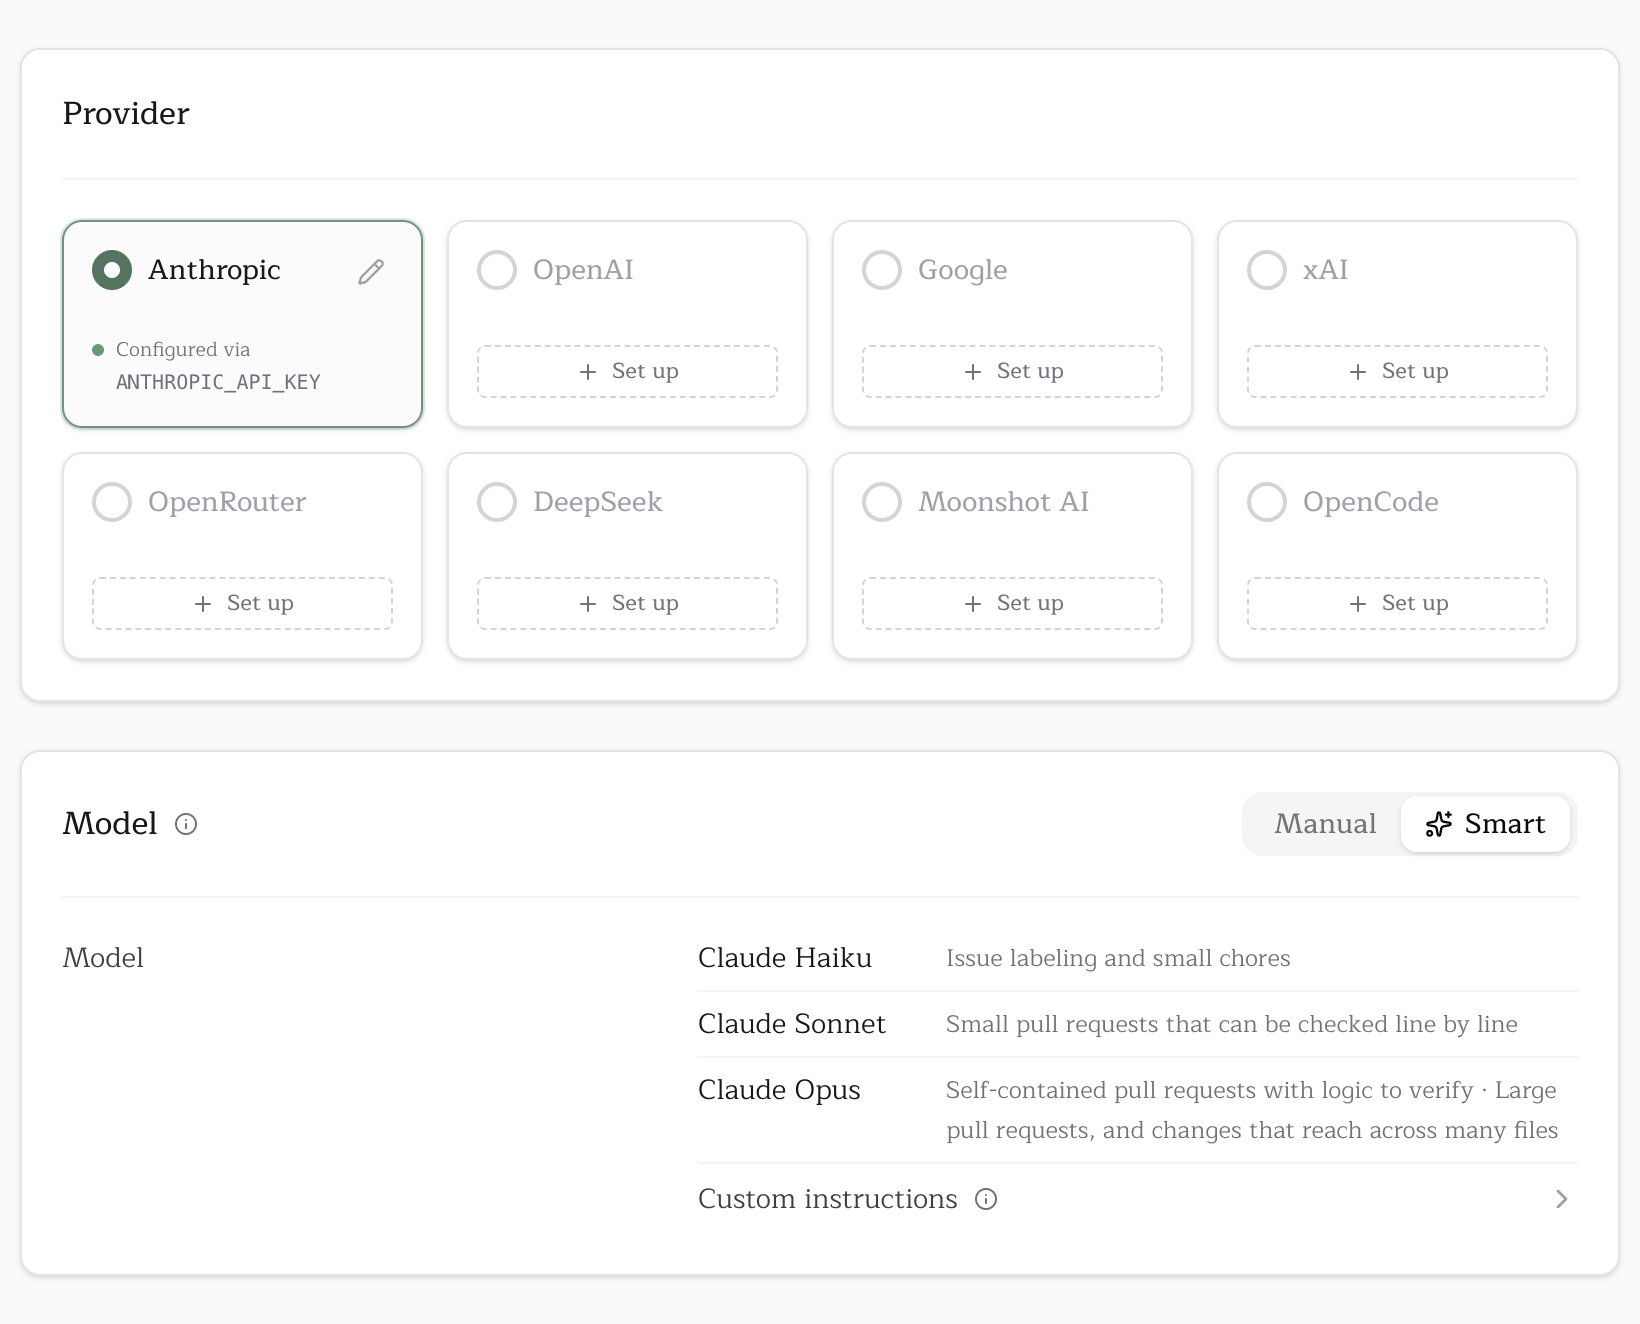Screen dimensions: 1640x1324
Task: Set up the Google provider
Action: 1013,371
